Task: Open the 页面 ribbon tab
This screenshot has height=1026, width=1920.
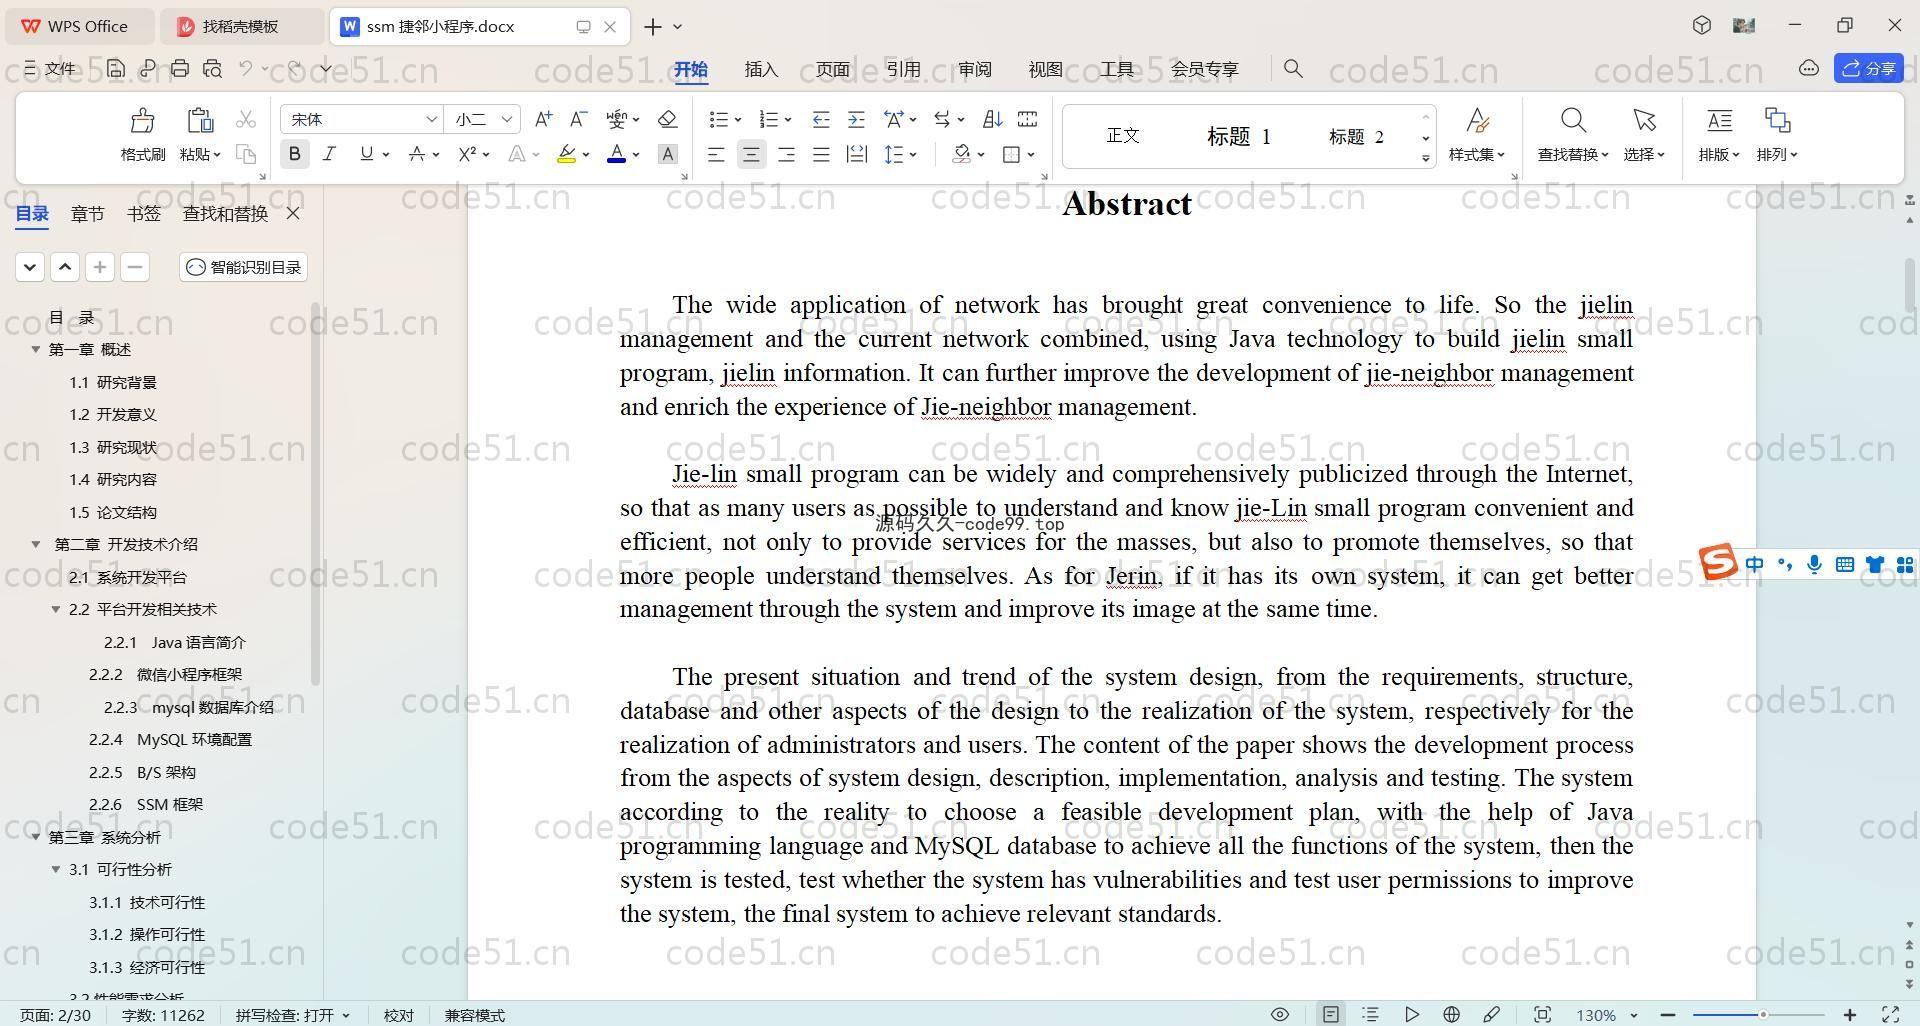Action: pos(832,69)
